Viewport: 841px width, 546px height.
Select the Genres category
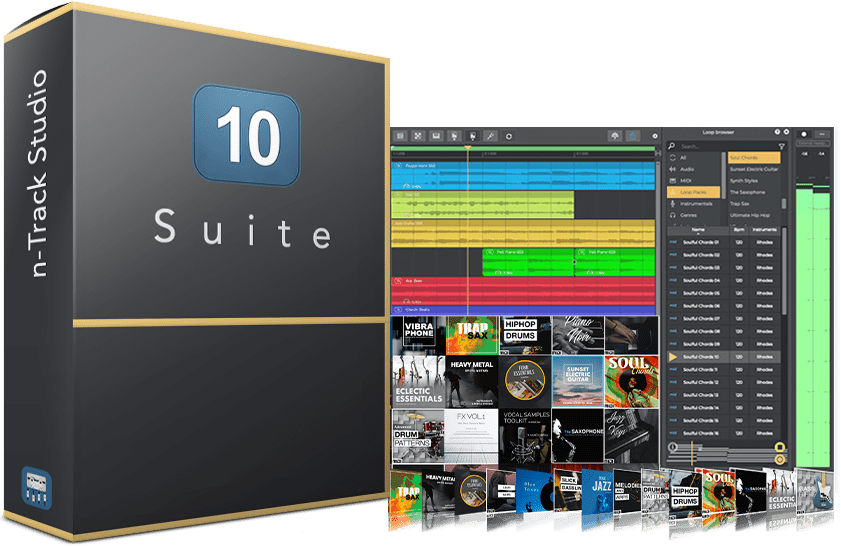point(694,215)
